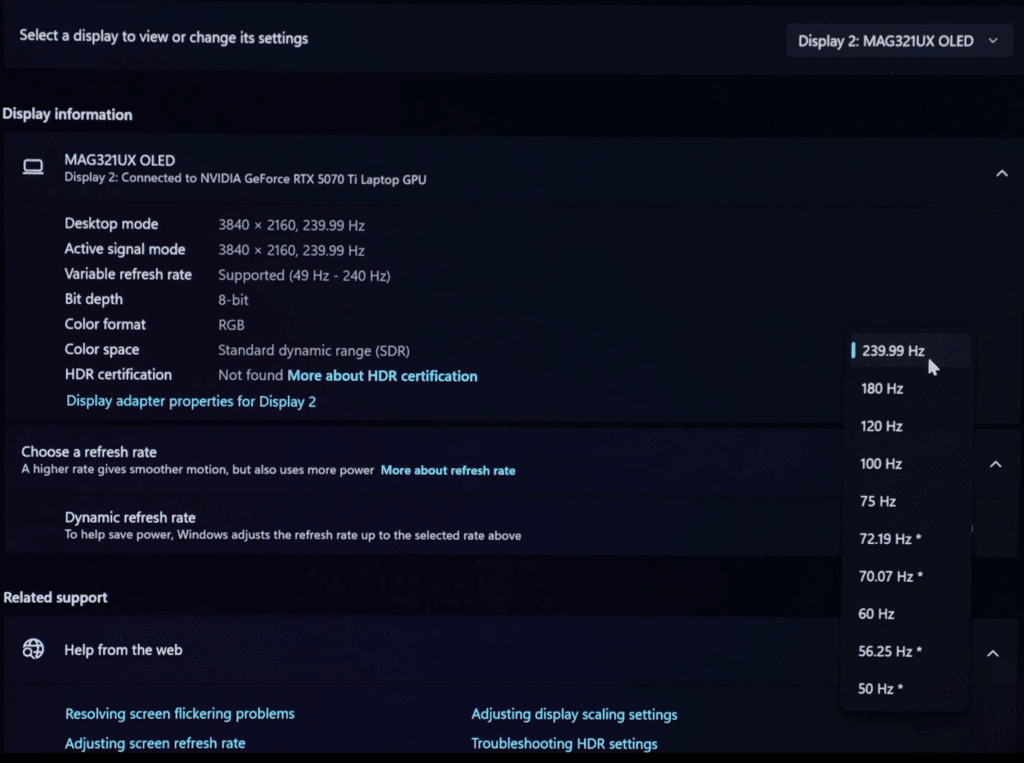Set refresh rate to 75 Hz
1024x763 pixels.
pyautogui.click(x=878, y=501)
